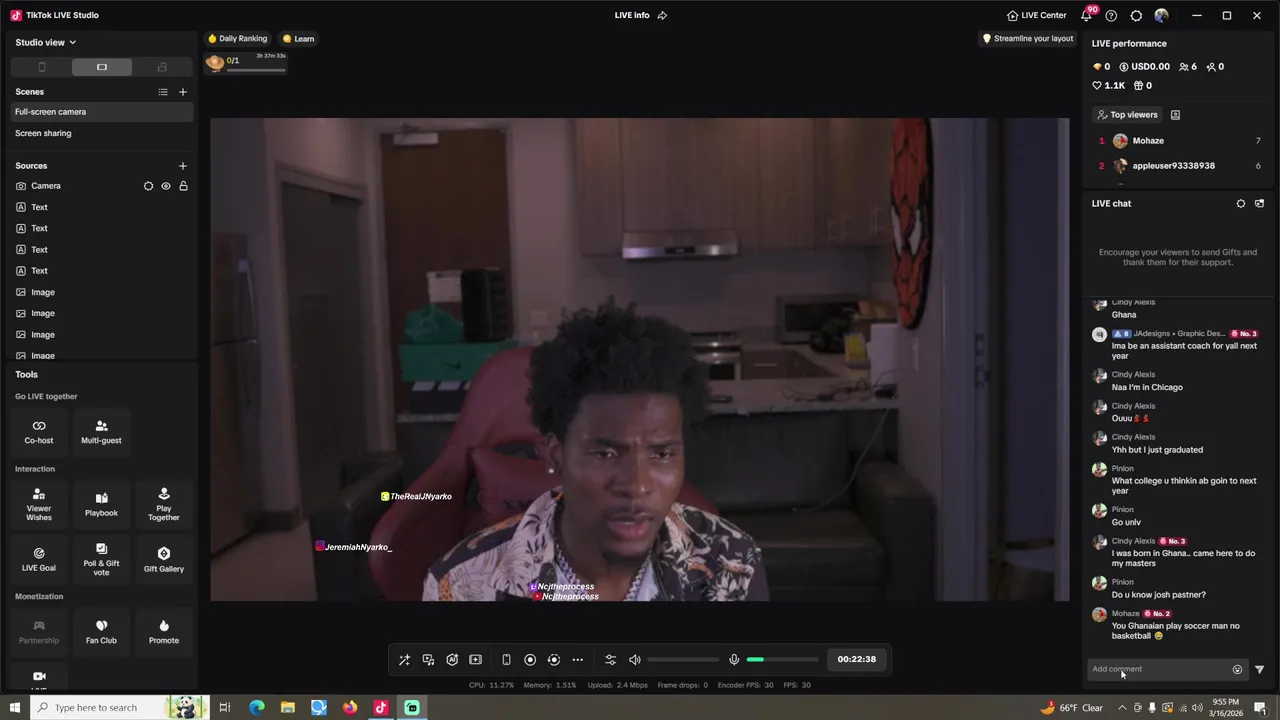The height and width of the screenshot is (720, 1280).
Task: Open the more options ellipsis in toolbar
Action: (x=578, y=660)
